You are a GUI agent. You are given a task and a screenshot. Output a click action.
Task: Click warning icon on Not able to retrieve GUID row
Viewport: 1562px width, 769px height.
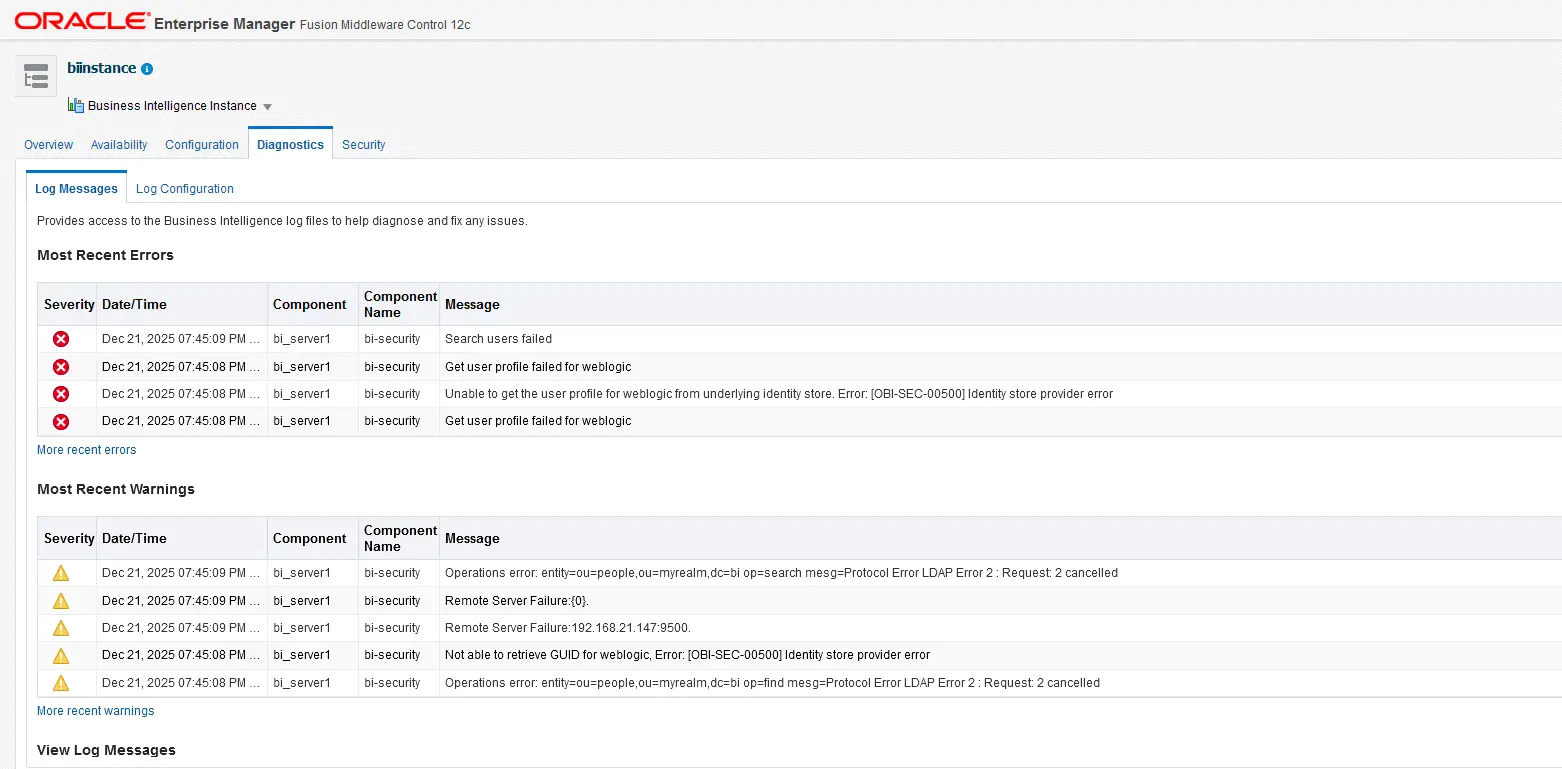click(61, 655)
